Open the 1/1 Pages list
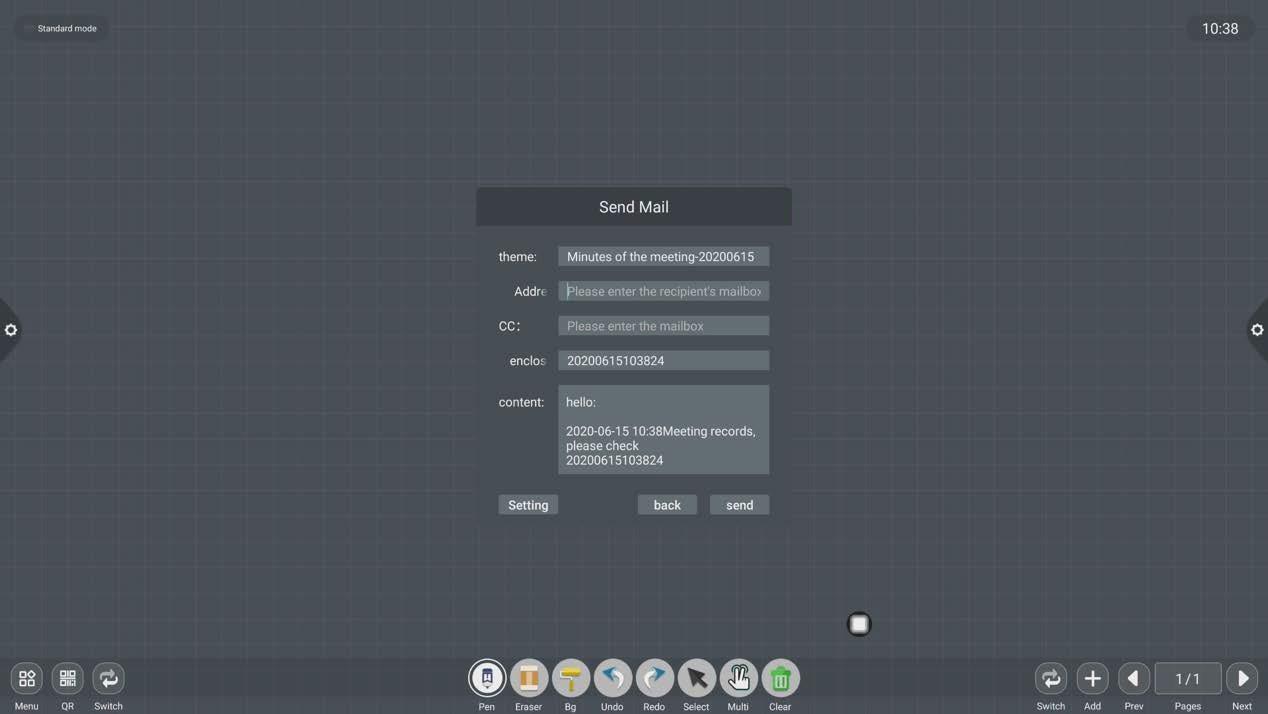The image size is (1268, 714). 1188,678
